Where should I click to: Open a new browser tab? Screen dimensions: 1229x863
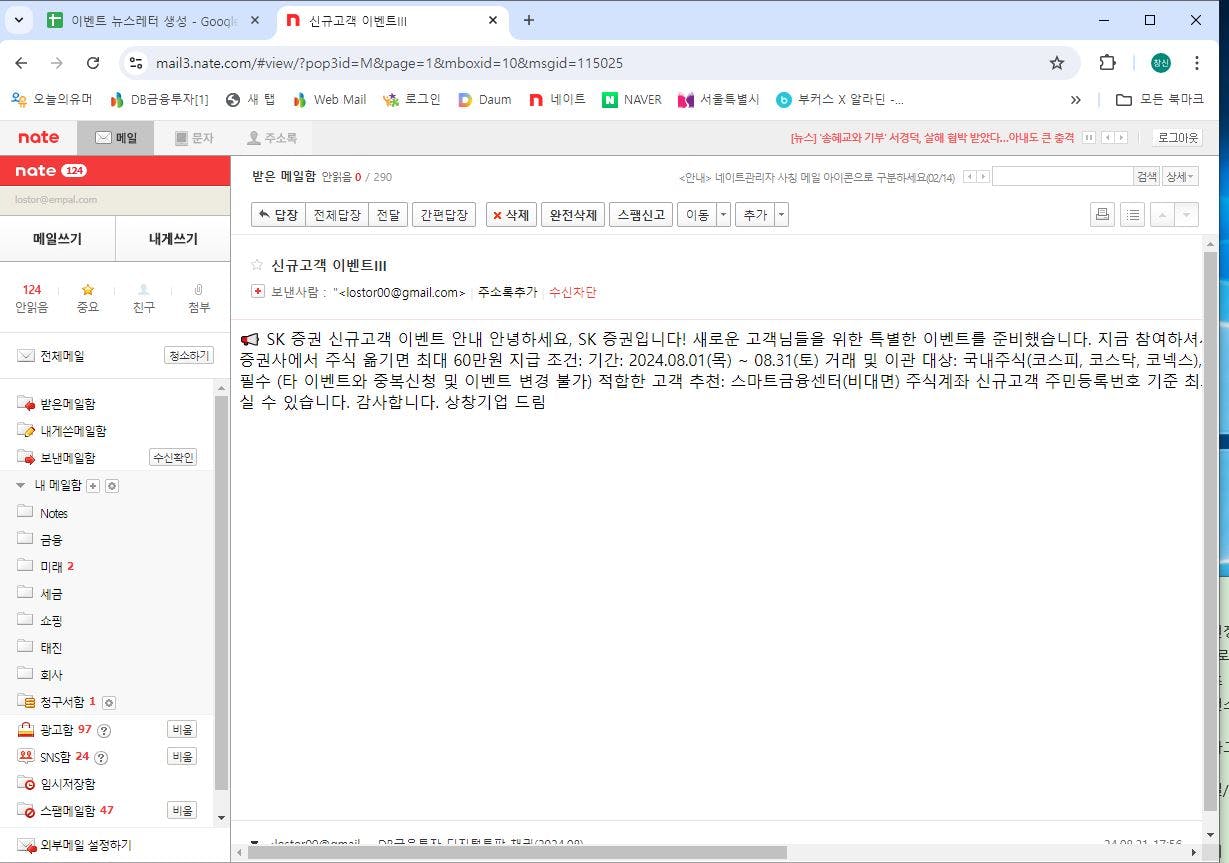pos(529,20)
